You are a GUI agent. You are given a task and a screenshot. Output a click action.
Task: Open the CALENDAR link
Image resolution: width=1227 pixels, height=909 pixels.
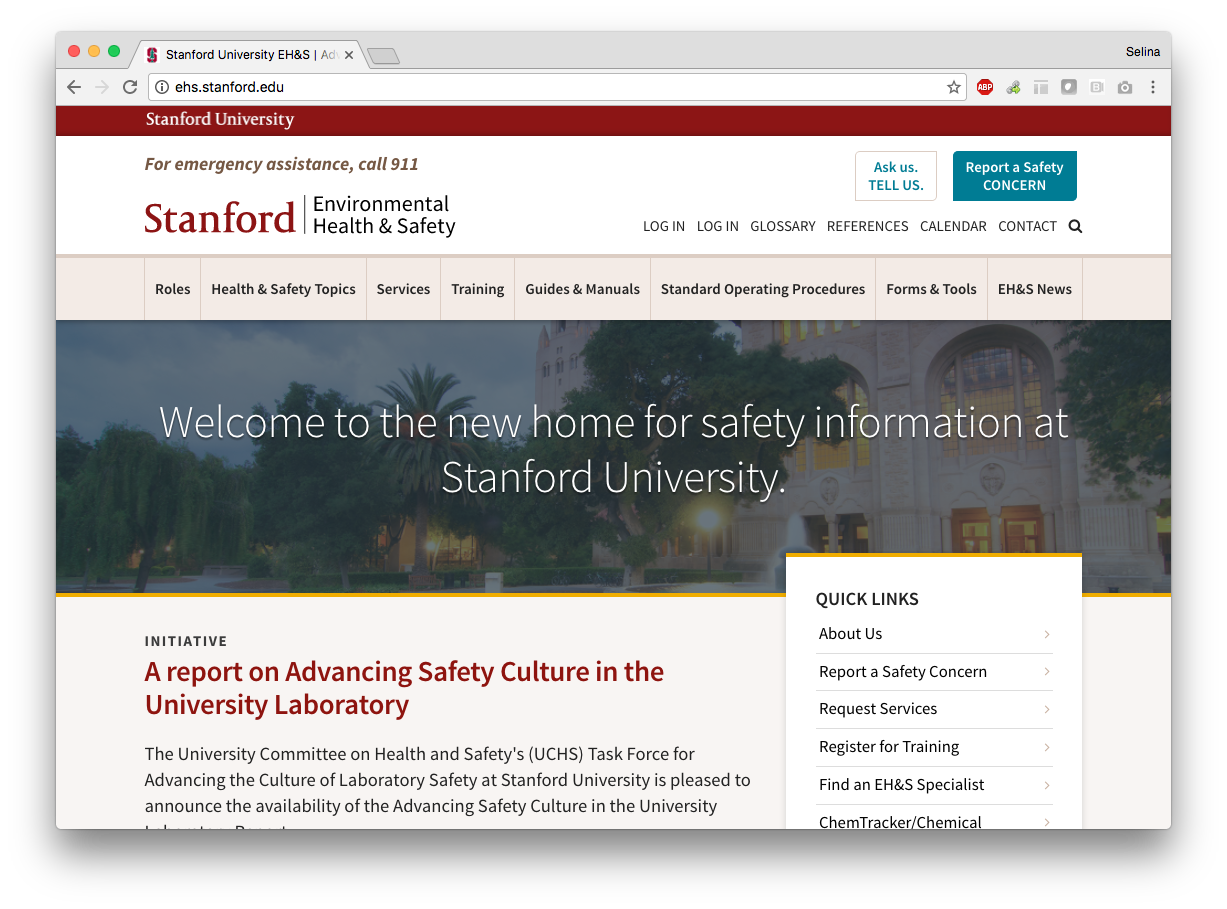(x=953, y=226)
